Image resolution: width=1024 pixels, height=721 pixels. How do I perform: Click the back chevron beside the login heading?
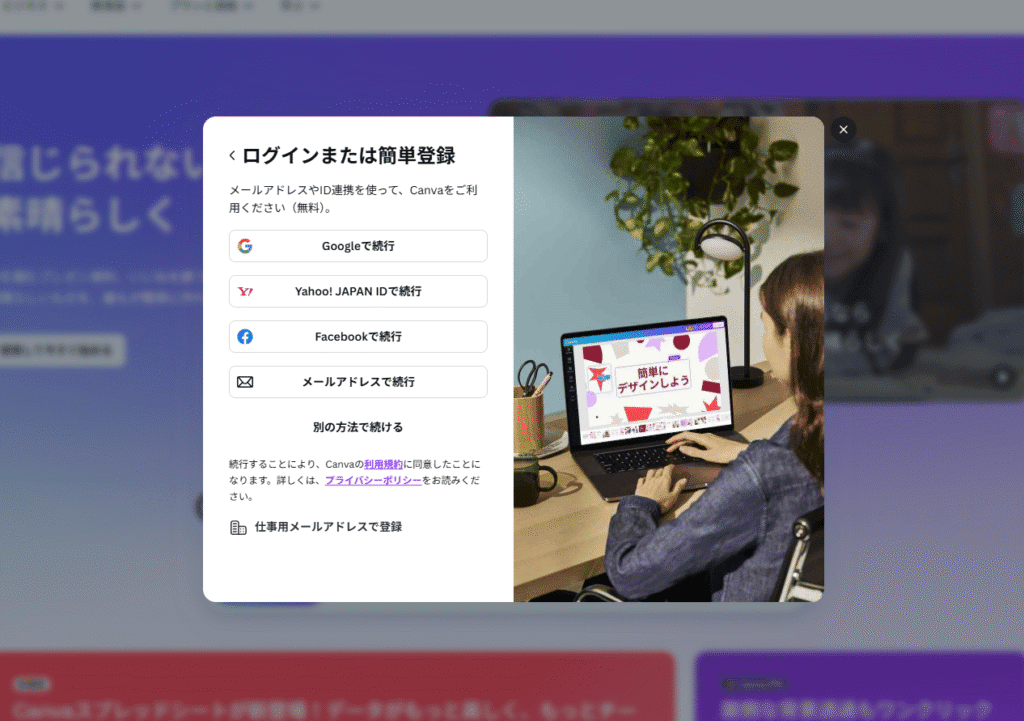point(232,155)
